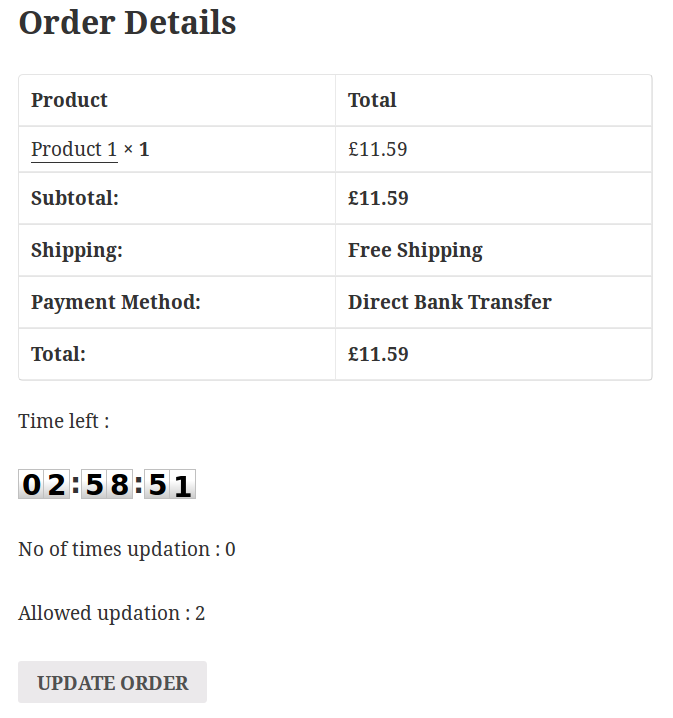Click the countdown hours digits 02

point(44,484)
